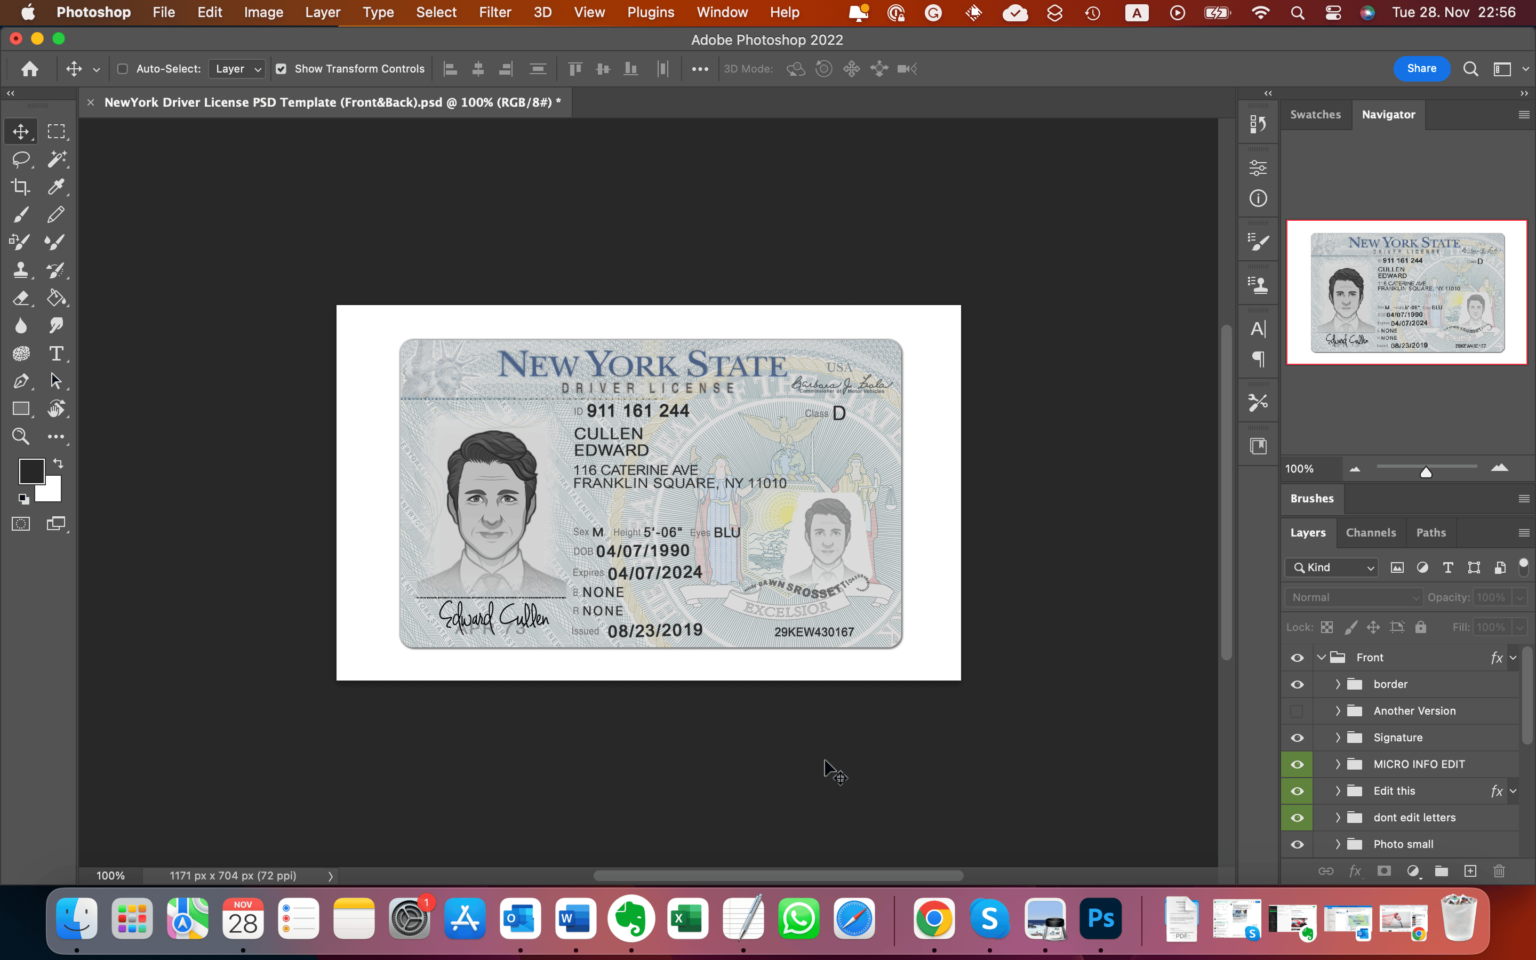Expand the Edit this layer group

click(x=1338, y=790)
